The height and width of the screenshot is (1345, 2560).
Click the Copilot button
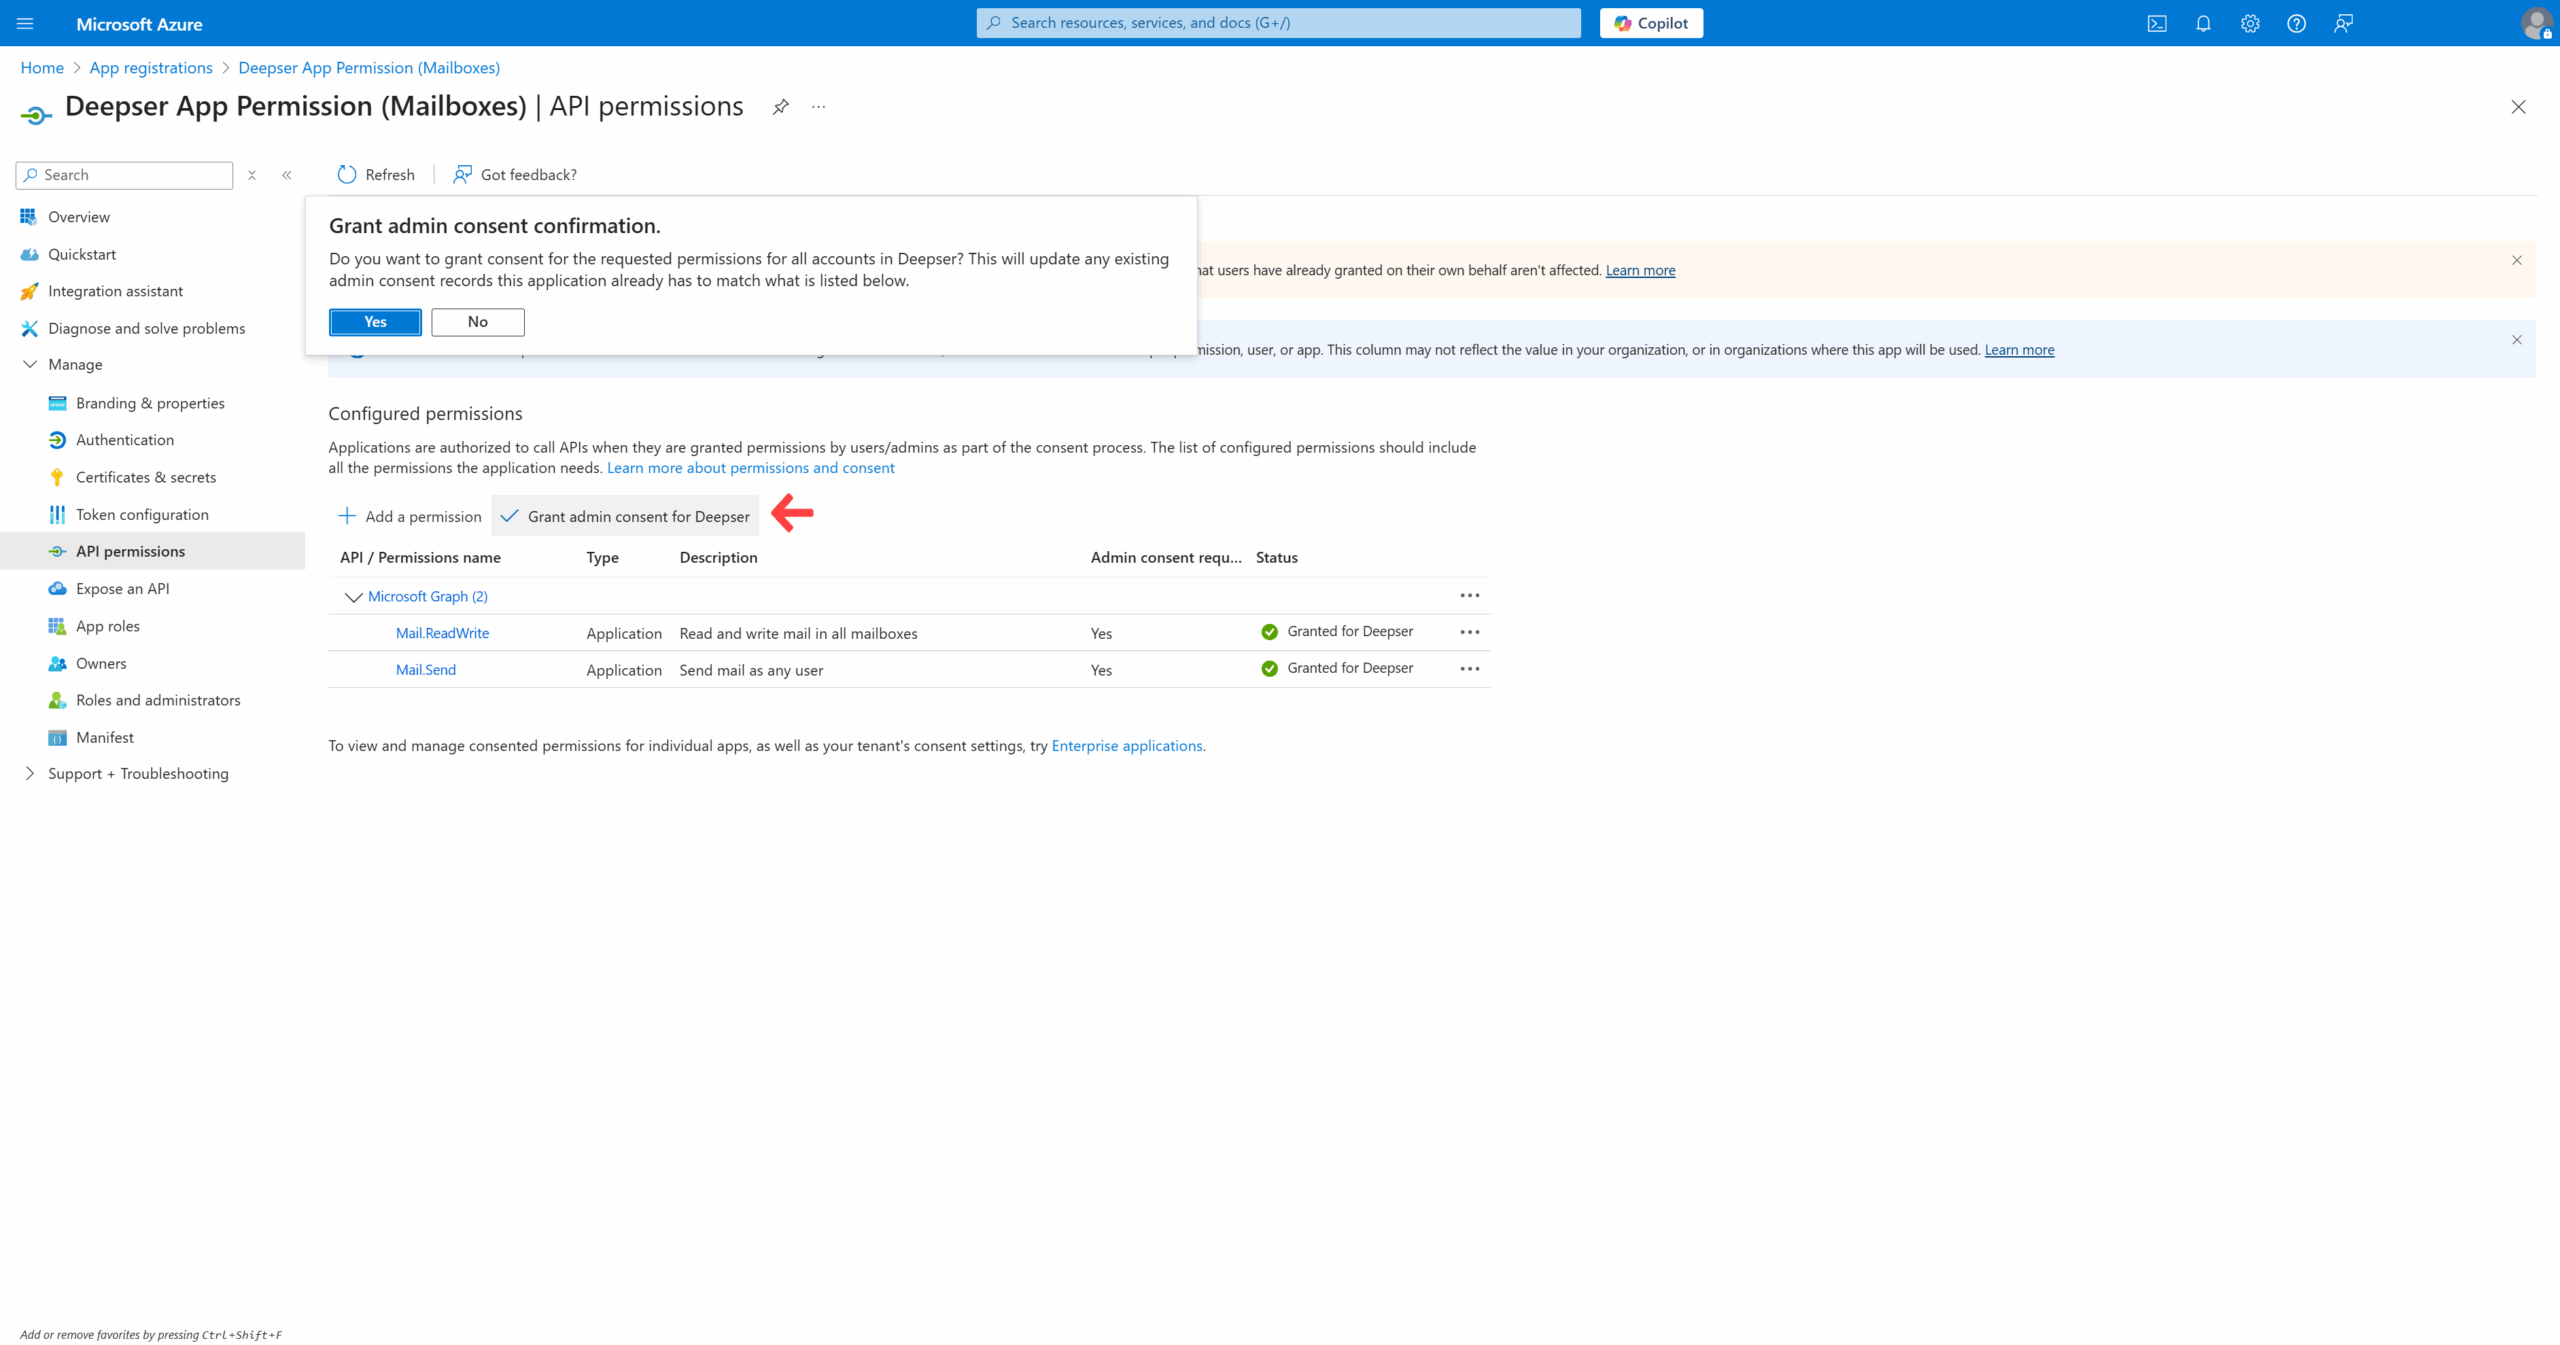[x=1651, y=23]
